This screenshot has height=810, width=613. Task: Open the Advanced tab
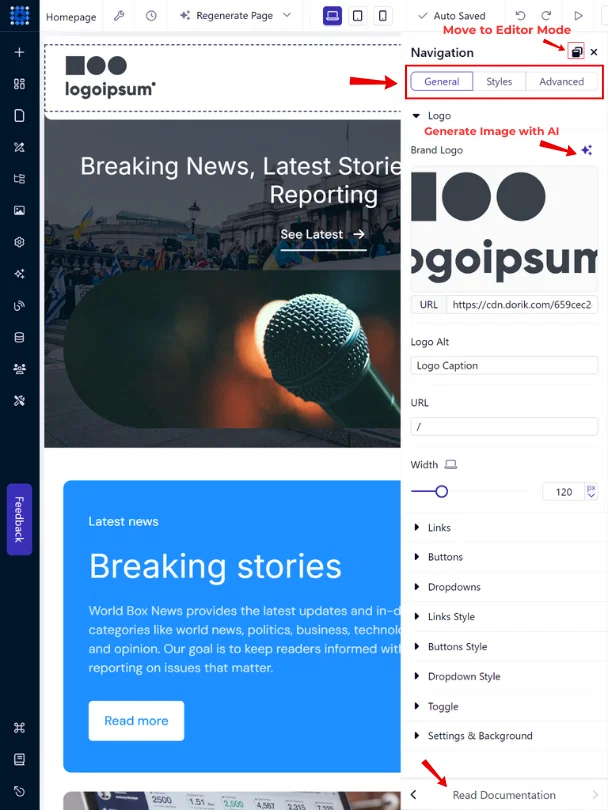tap(561, 82)
